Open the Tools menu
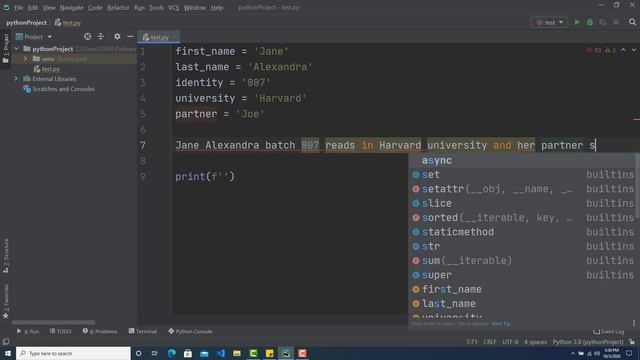640x360 pixels. point(156,7)
